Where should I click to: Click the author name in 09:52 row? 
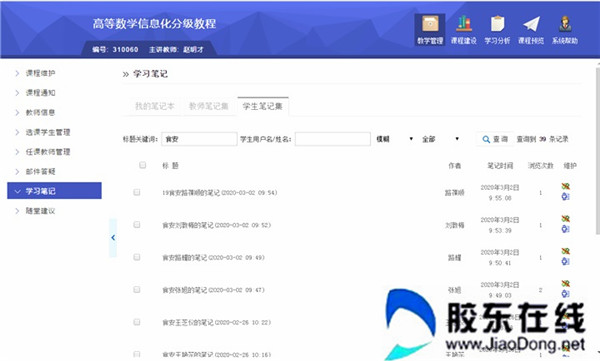(x=454, y=225)
